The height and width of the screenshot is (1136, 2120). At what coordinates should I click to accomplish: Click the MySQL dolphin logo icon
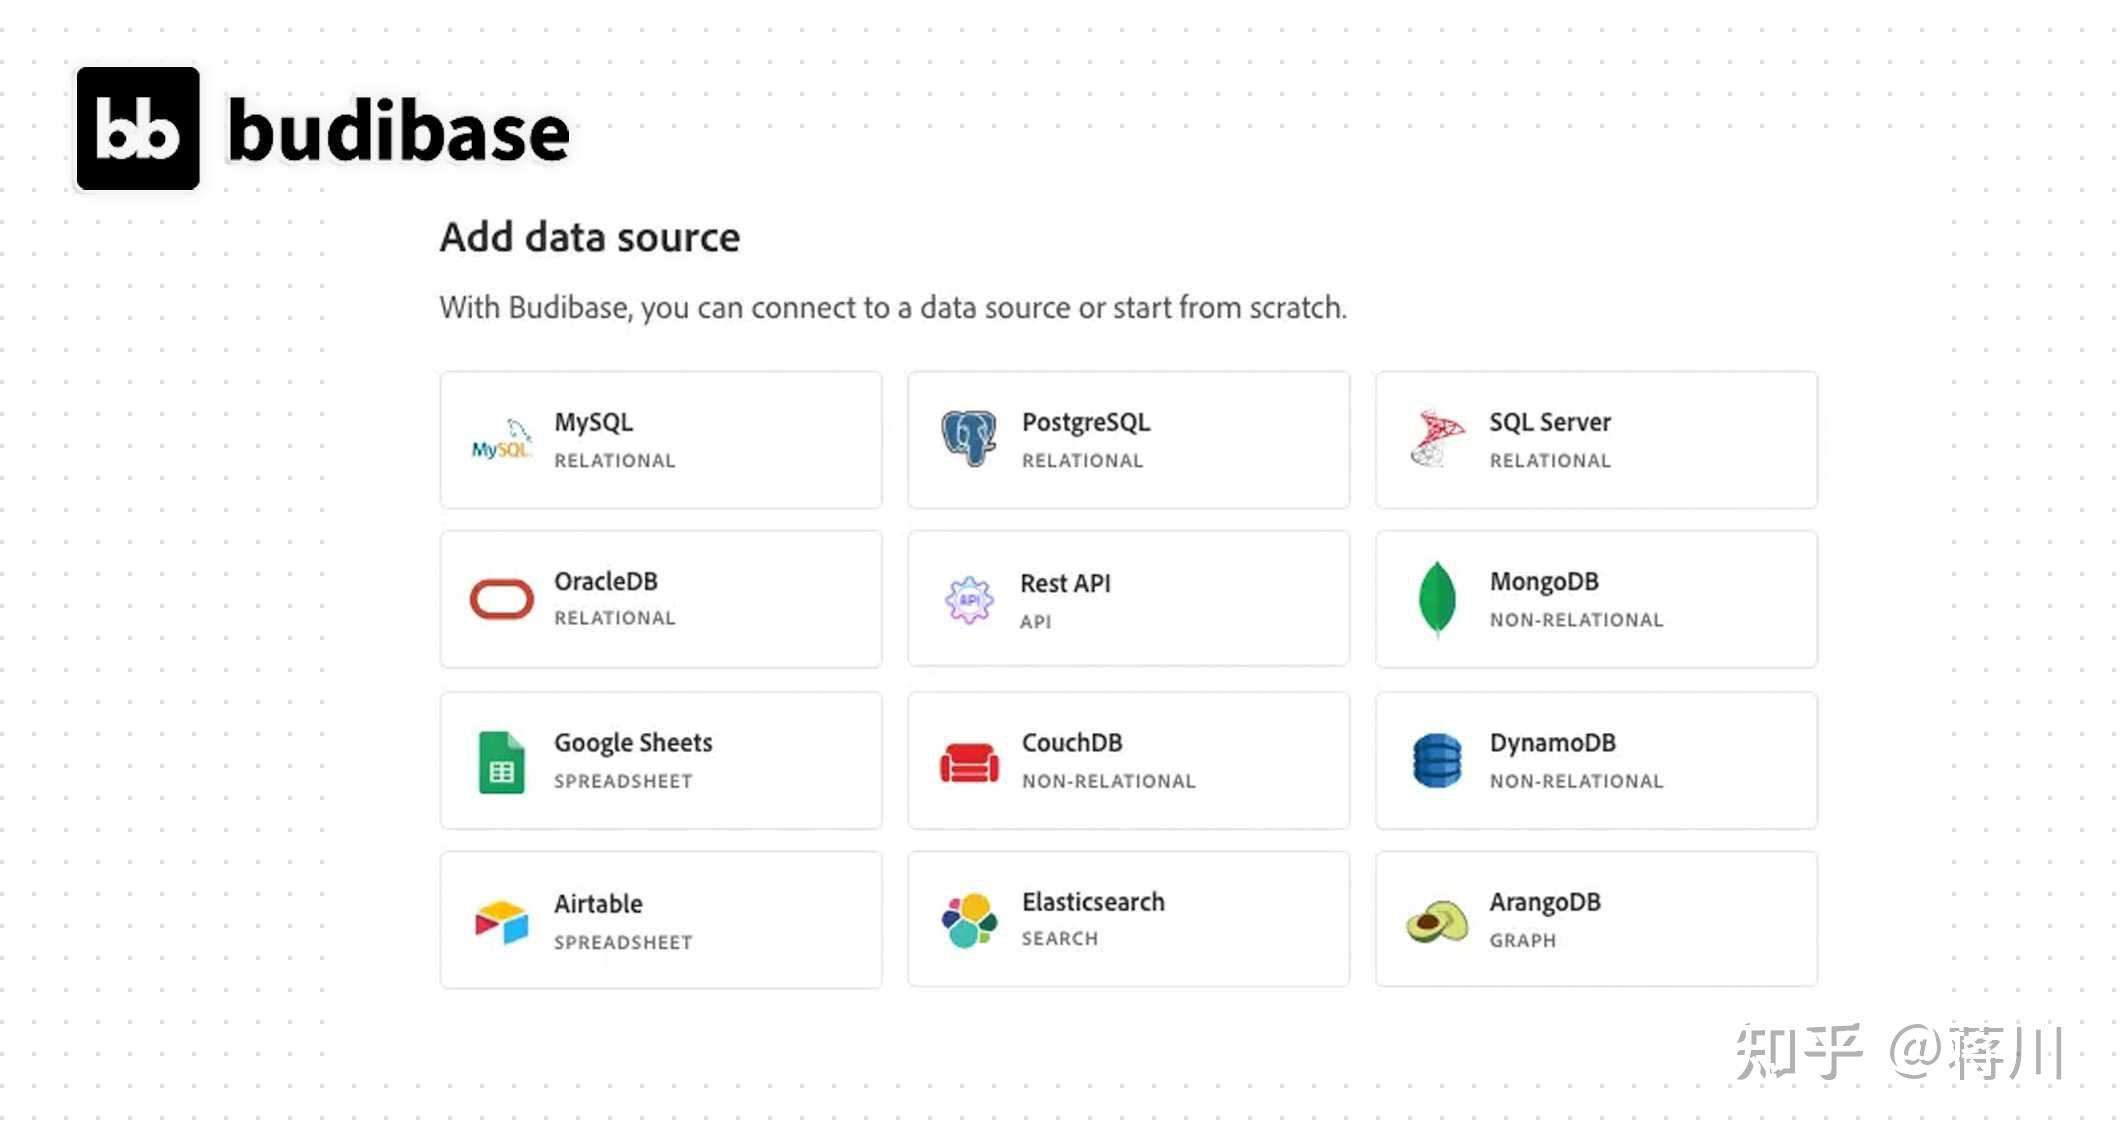pos(501,440)
